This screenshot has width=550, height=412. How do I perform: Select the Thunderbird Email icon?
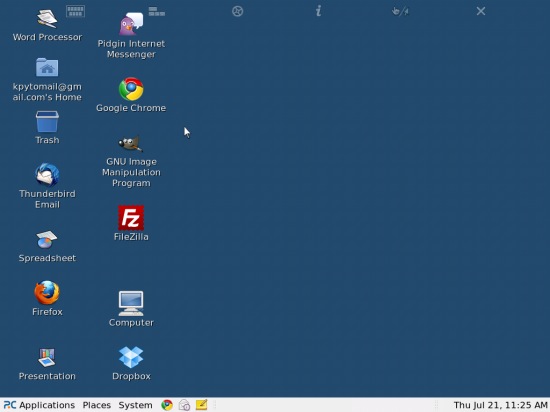click(x=47, y=175)
